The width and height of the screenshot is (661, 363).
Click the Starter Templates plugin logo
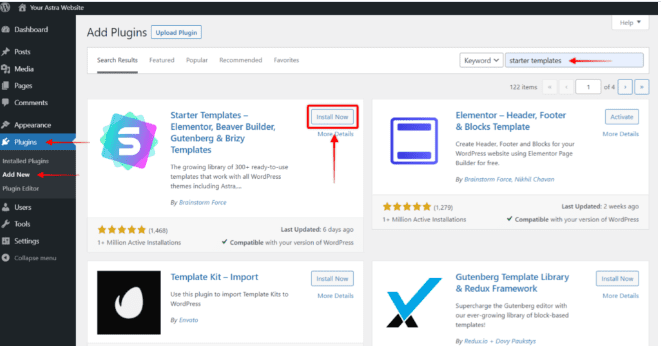129,141
